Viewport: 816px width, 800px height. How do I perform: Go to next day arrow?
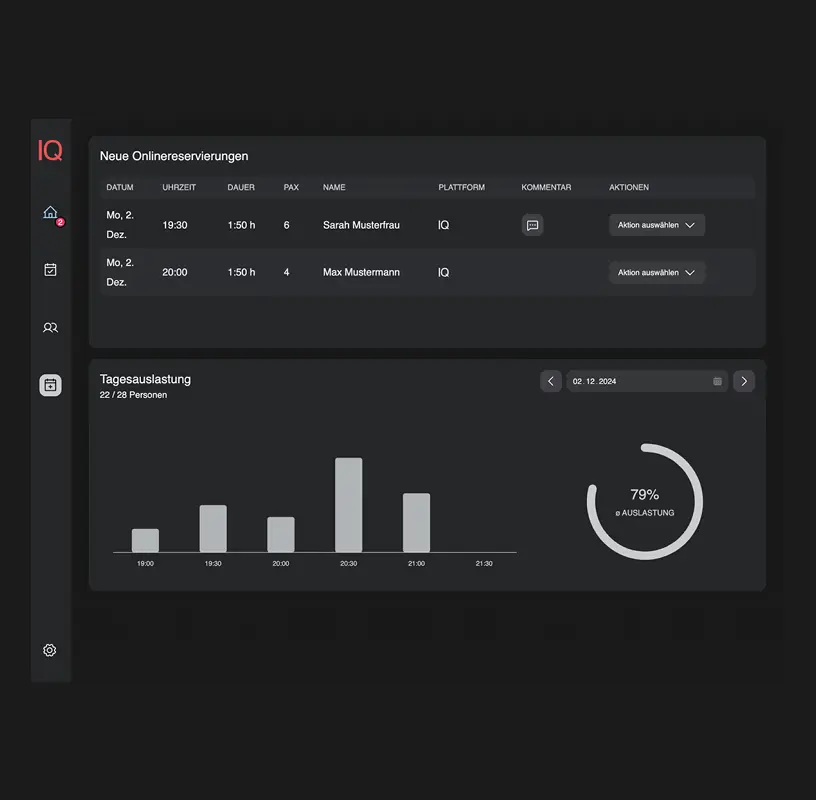[743, 381]
